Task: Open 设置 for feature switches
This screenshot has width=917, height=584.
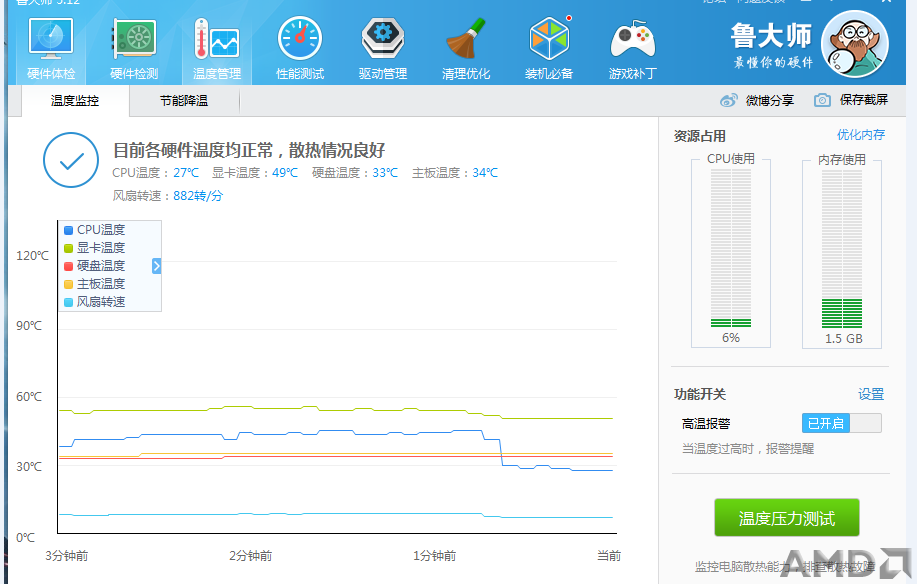Action: [x=871, y=394]
